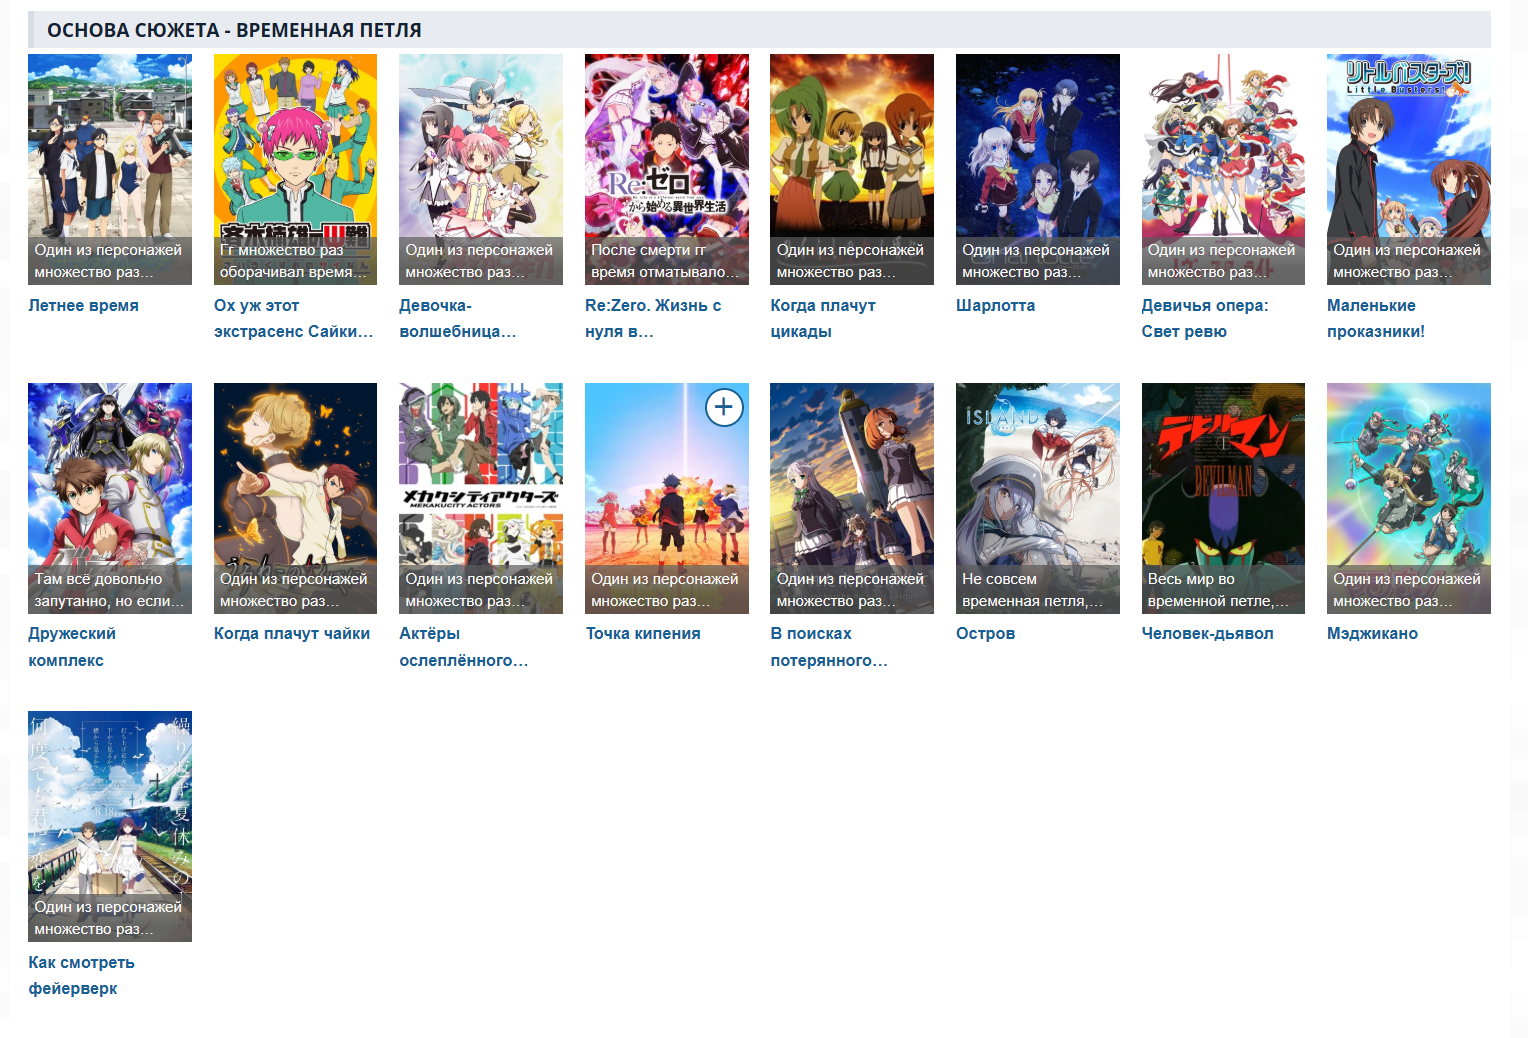Open the Летнее время title link
The height and width of the screenshot is (1038, 1528).
84,305
